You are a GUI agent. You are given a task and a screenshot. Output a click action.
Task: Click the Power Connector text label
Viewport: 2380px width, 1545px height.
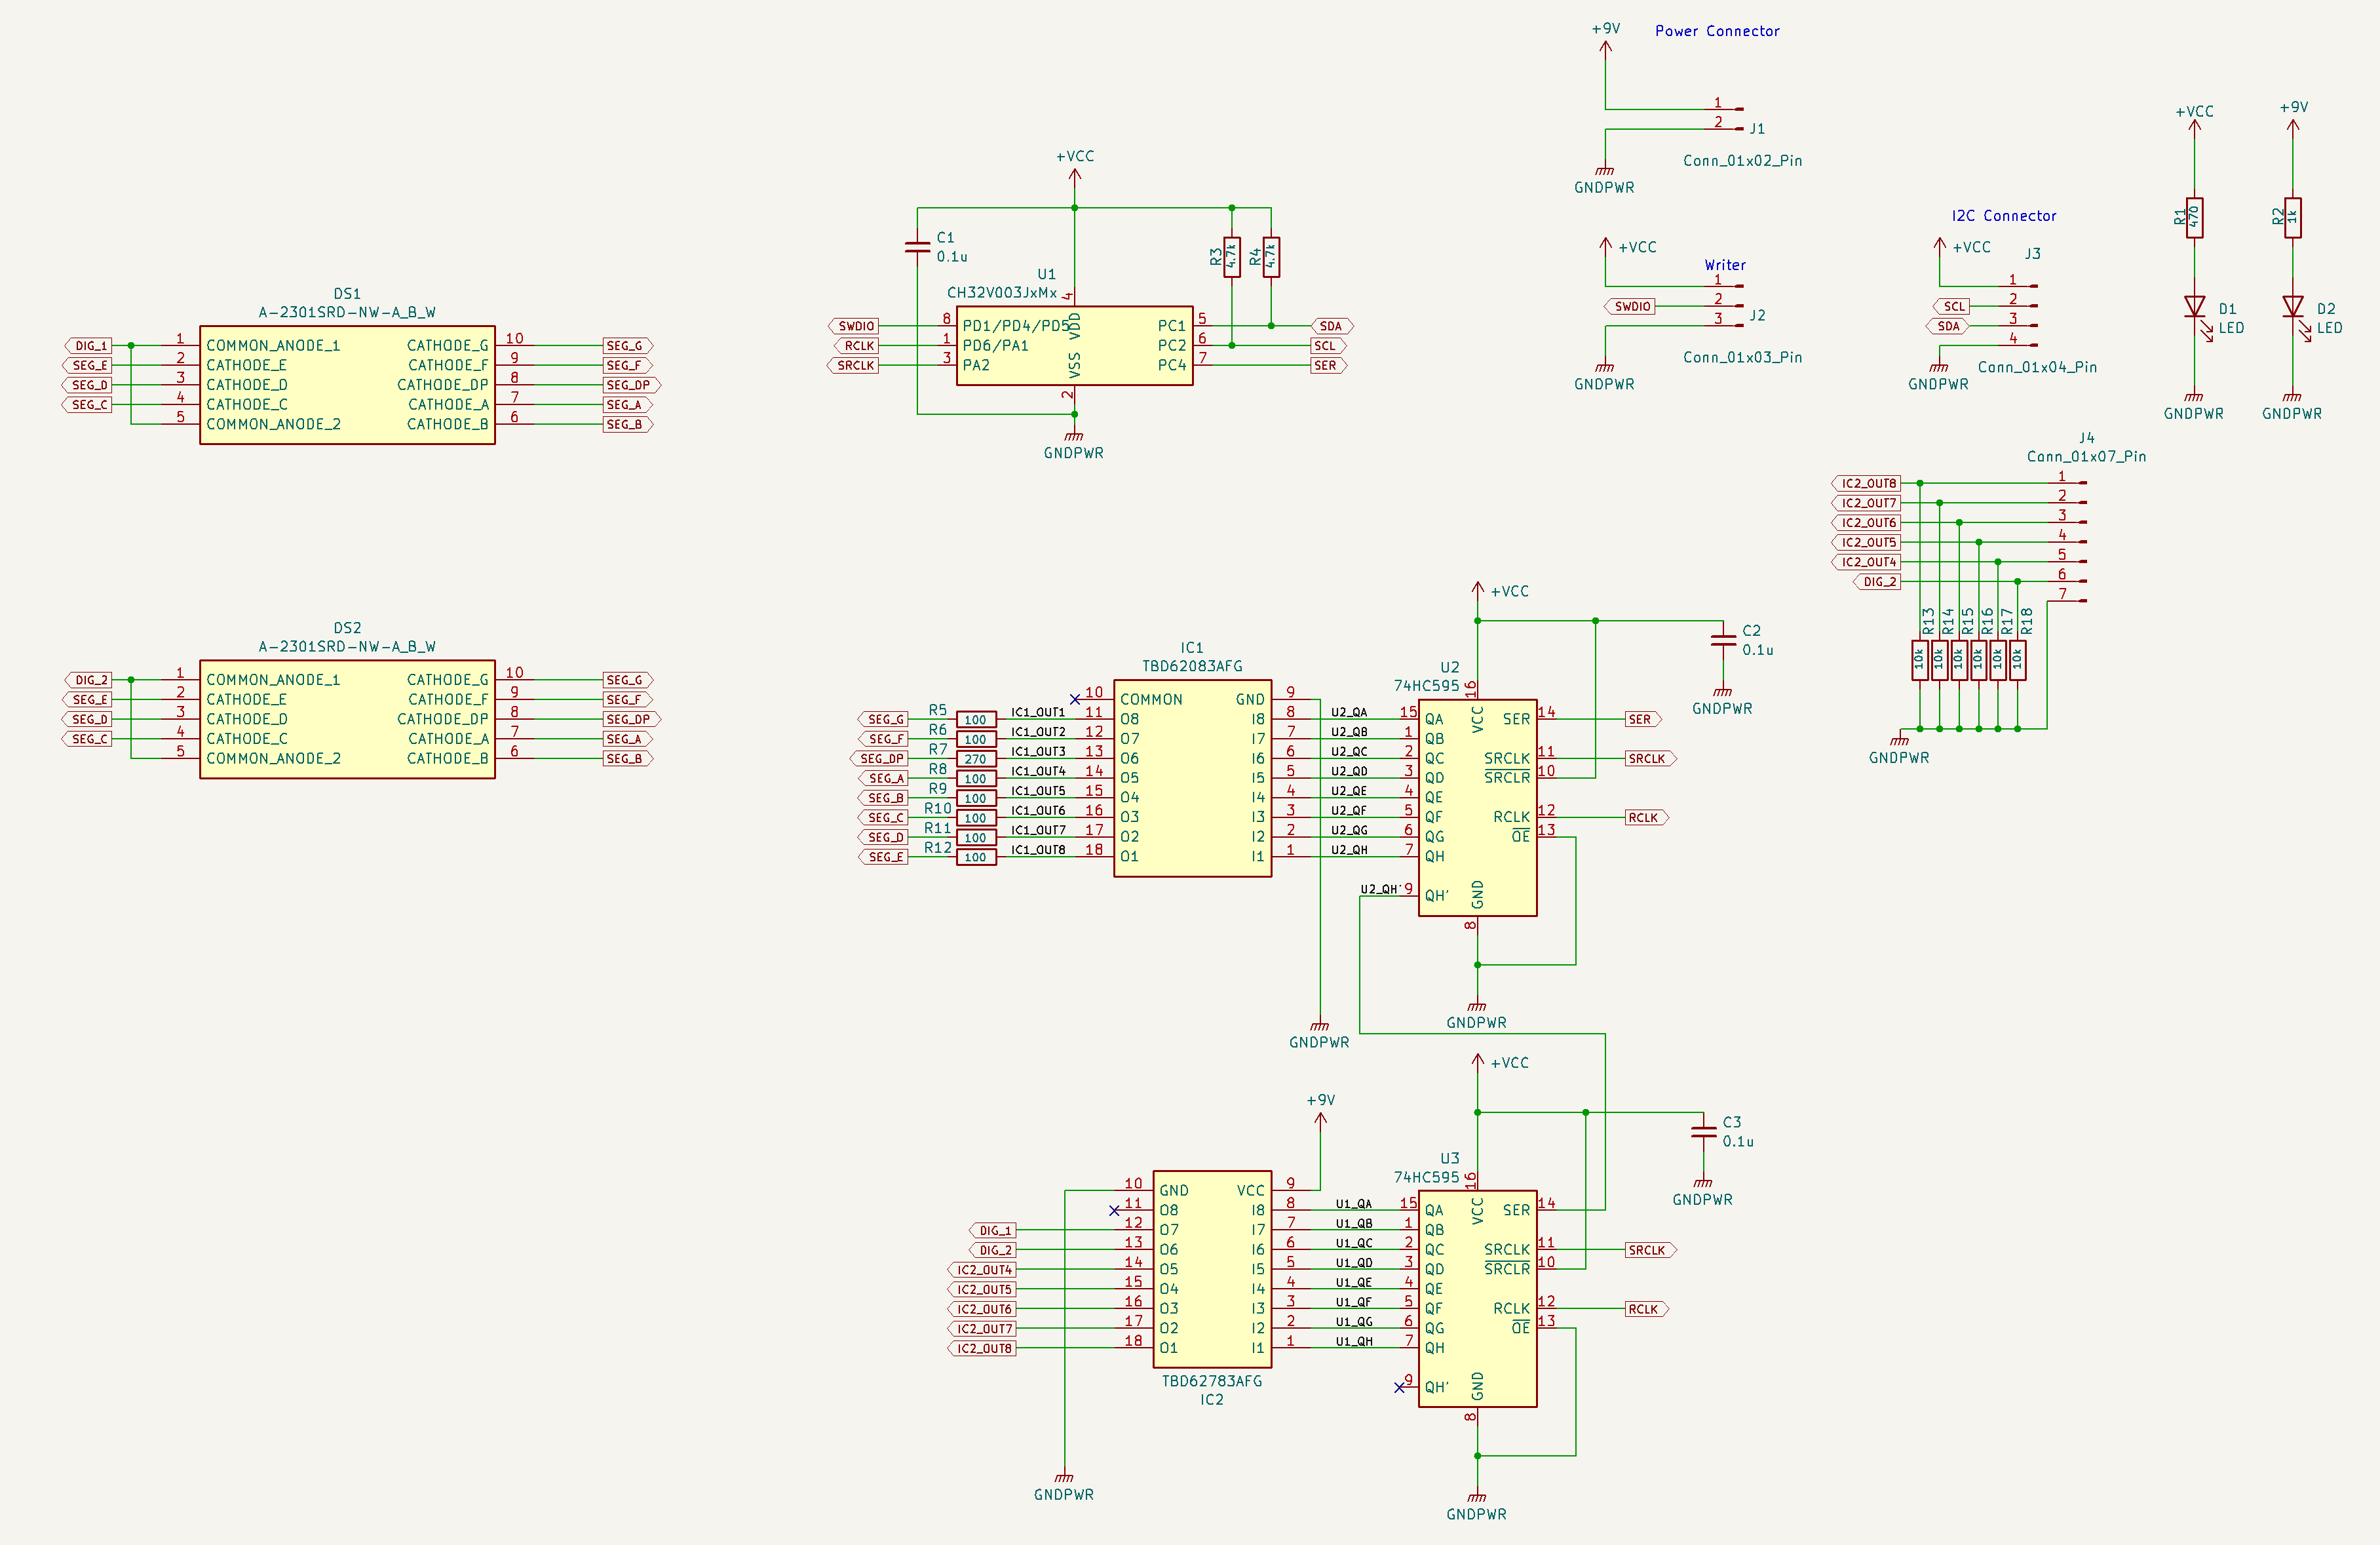(x=1717, y=31)
